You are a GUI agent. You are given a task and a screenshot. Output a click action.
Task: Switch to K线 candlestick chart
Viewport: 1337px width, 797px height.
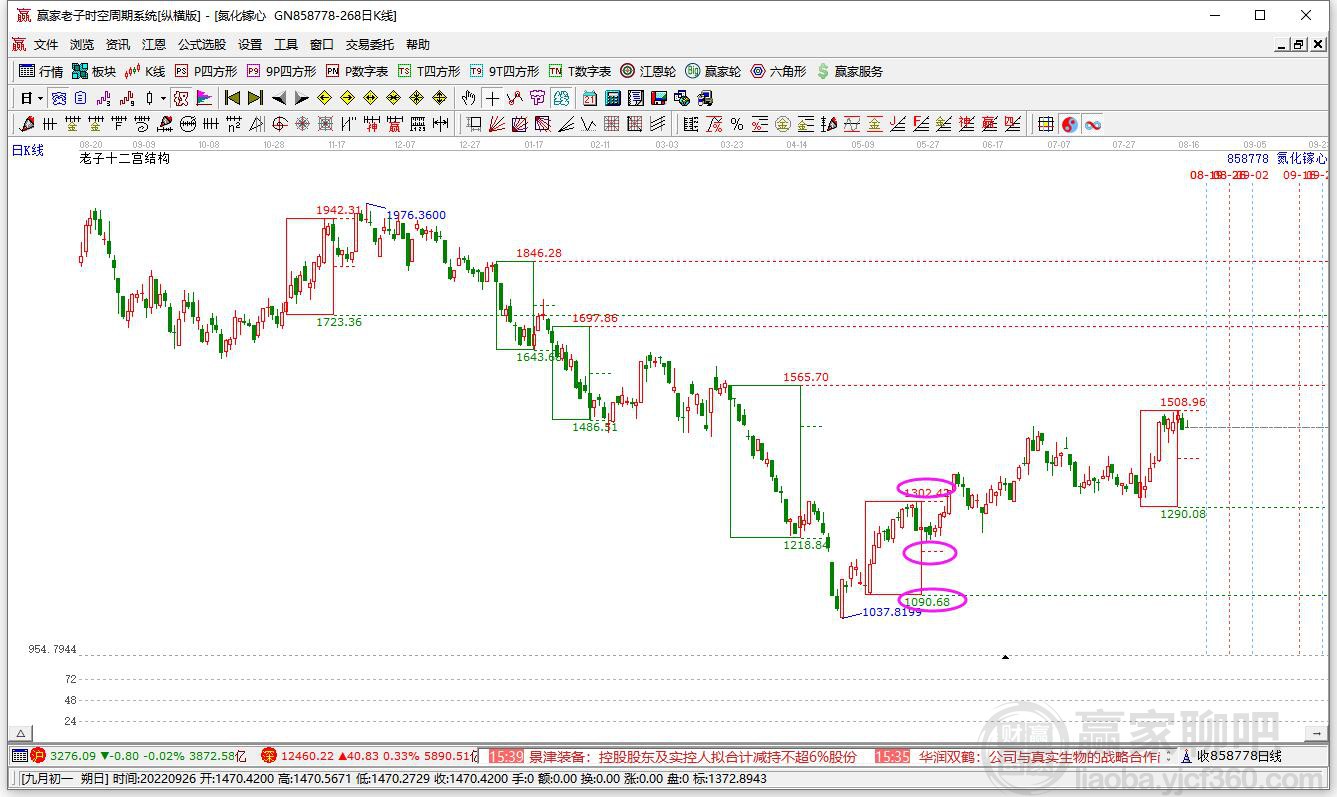(x=145, y=71)
